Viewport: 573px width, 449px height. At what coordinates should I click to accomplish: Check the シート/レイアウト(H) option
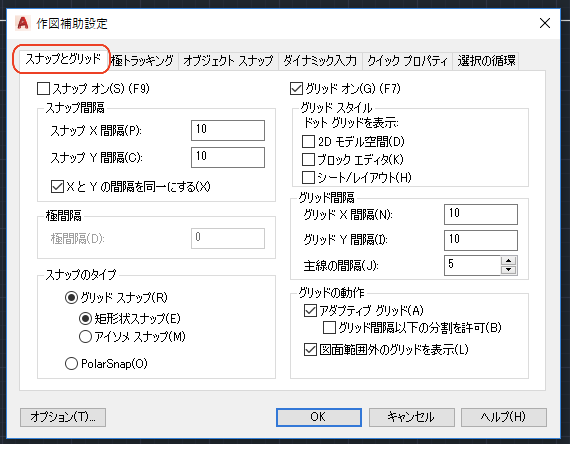(308, 178)
